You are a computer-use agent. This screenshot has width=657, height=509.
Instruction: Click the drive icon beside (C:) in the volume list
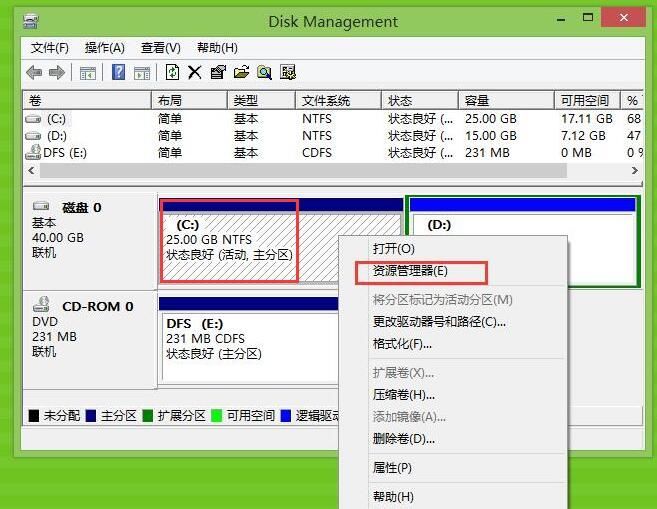(x=33, y=119)
